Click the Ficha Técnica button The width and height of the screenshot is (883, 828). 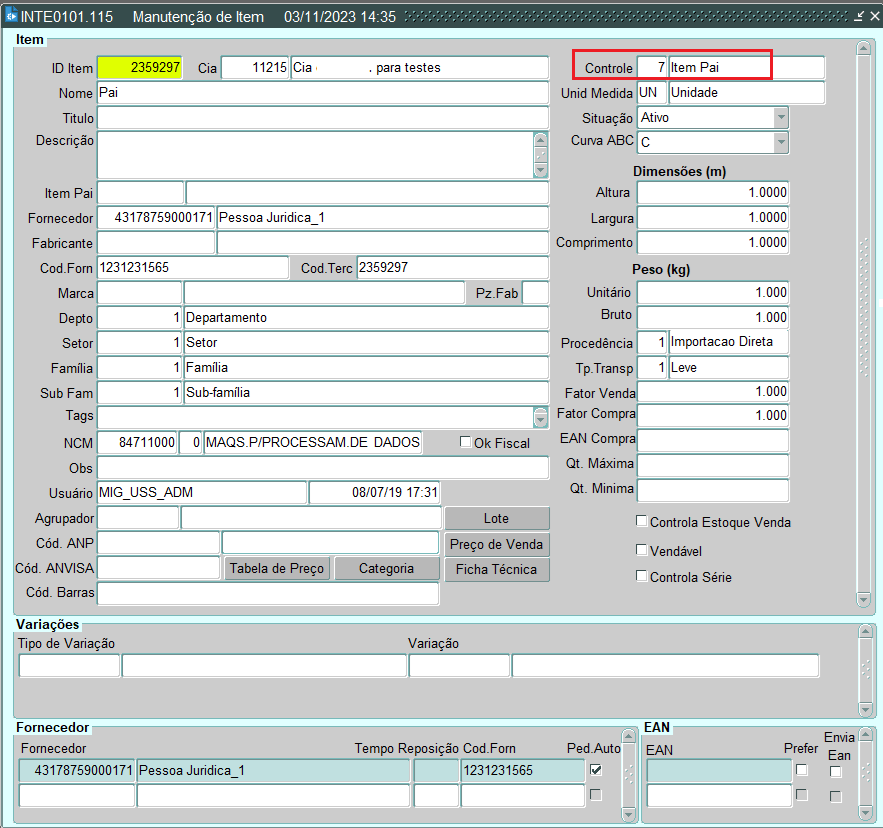[497, 569]
